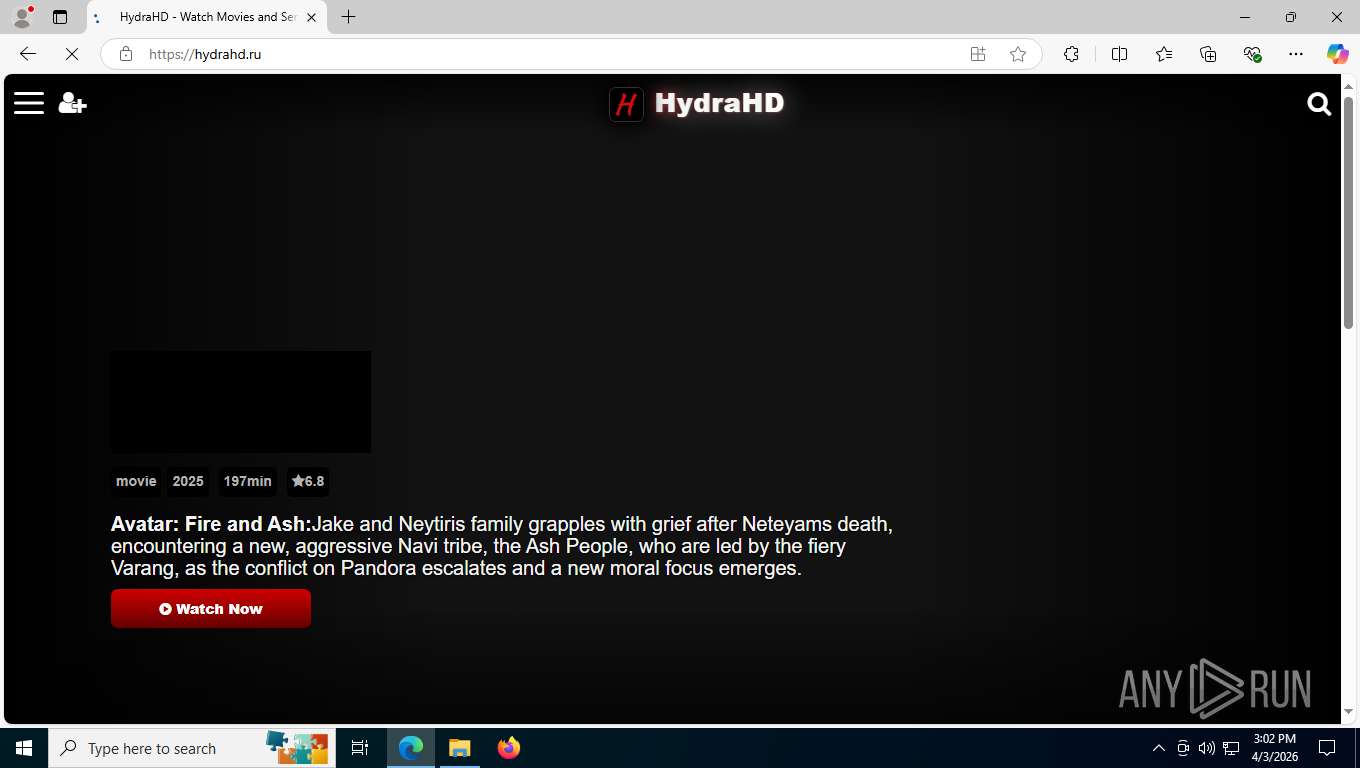The height and width of the screenshot is (768, 1360).
Task: Click the 197min runtime tag
Action: pyautogui.click(x=247, y=481)
